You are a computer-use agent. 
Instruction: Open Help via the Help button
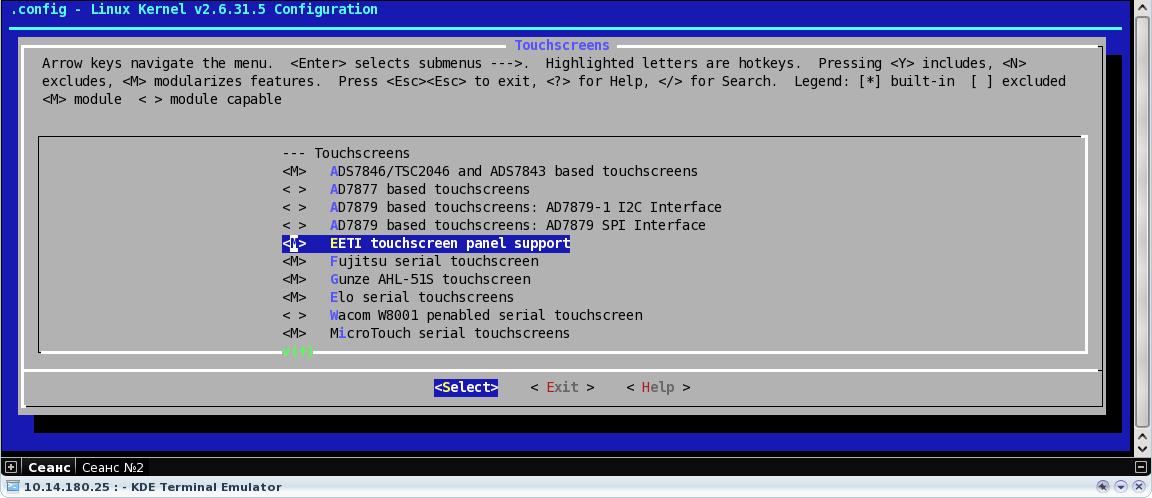coord(658,387)
